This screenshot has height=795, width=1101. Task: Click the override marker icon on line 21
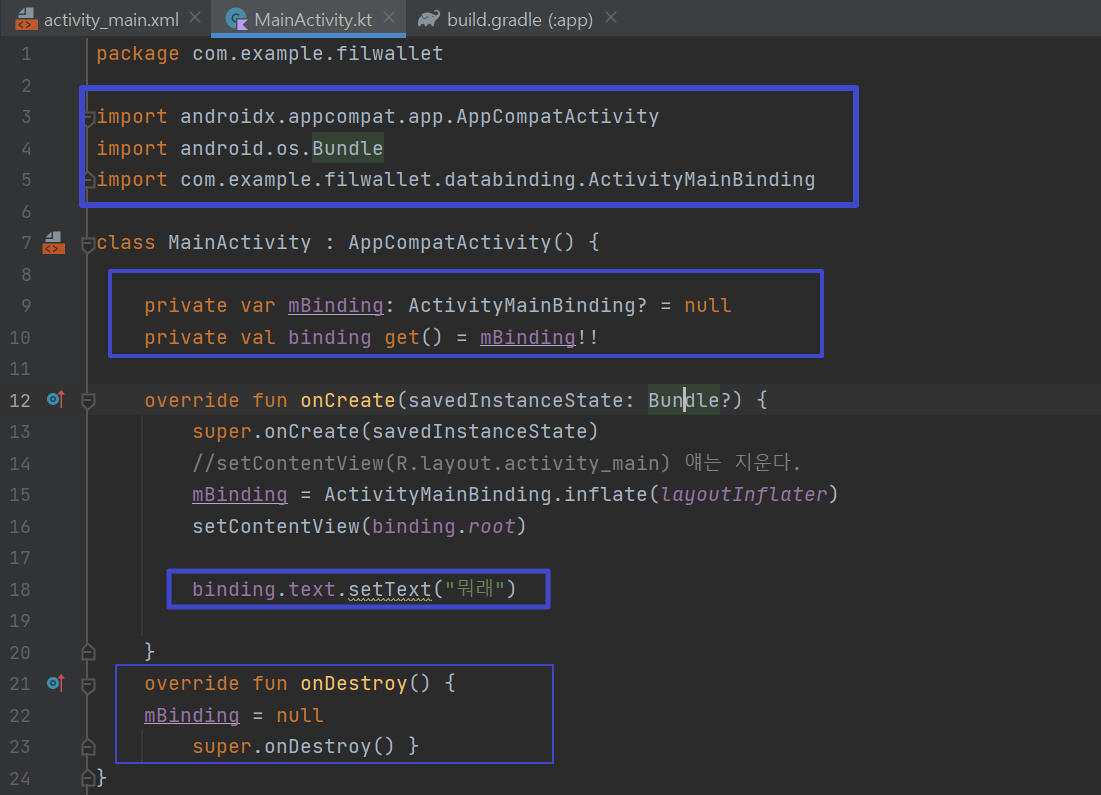click(x=55, y=683)
